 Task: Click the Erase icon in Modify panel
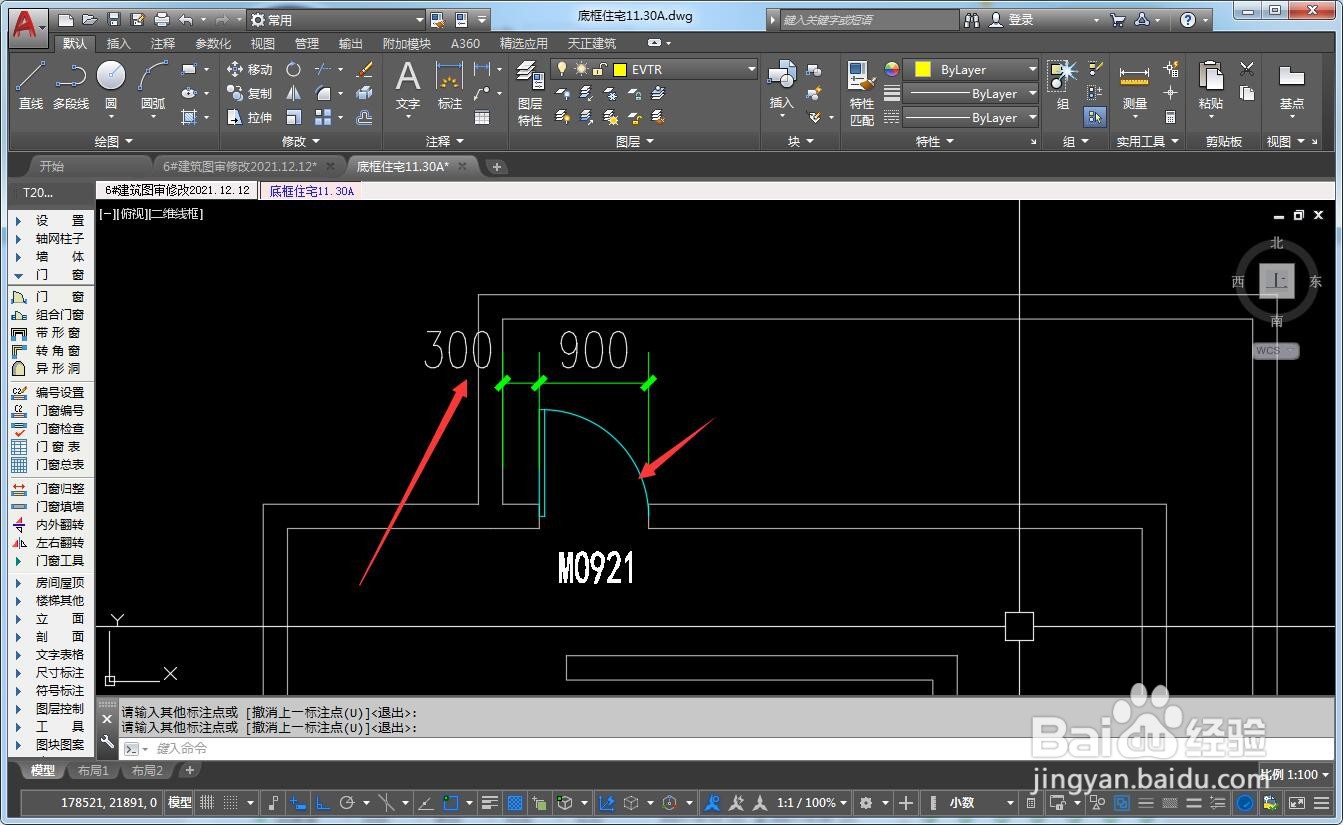(x=364, y=69)
